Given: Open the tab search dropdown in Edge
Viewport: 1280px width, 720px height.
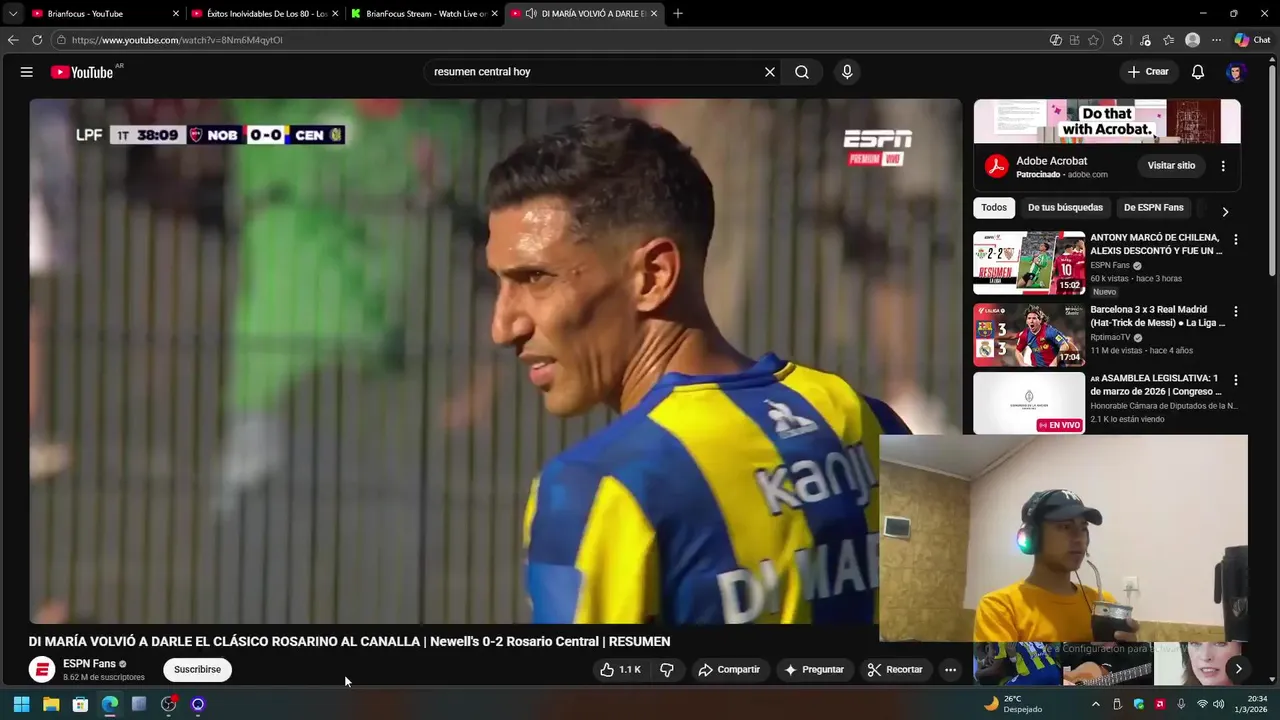Looking at the screenshot, I should point(13,14).
